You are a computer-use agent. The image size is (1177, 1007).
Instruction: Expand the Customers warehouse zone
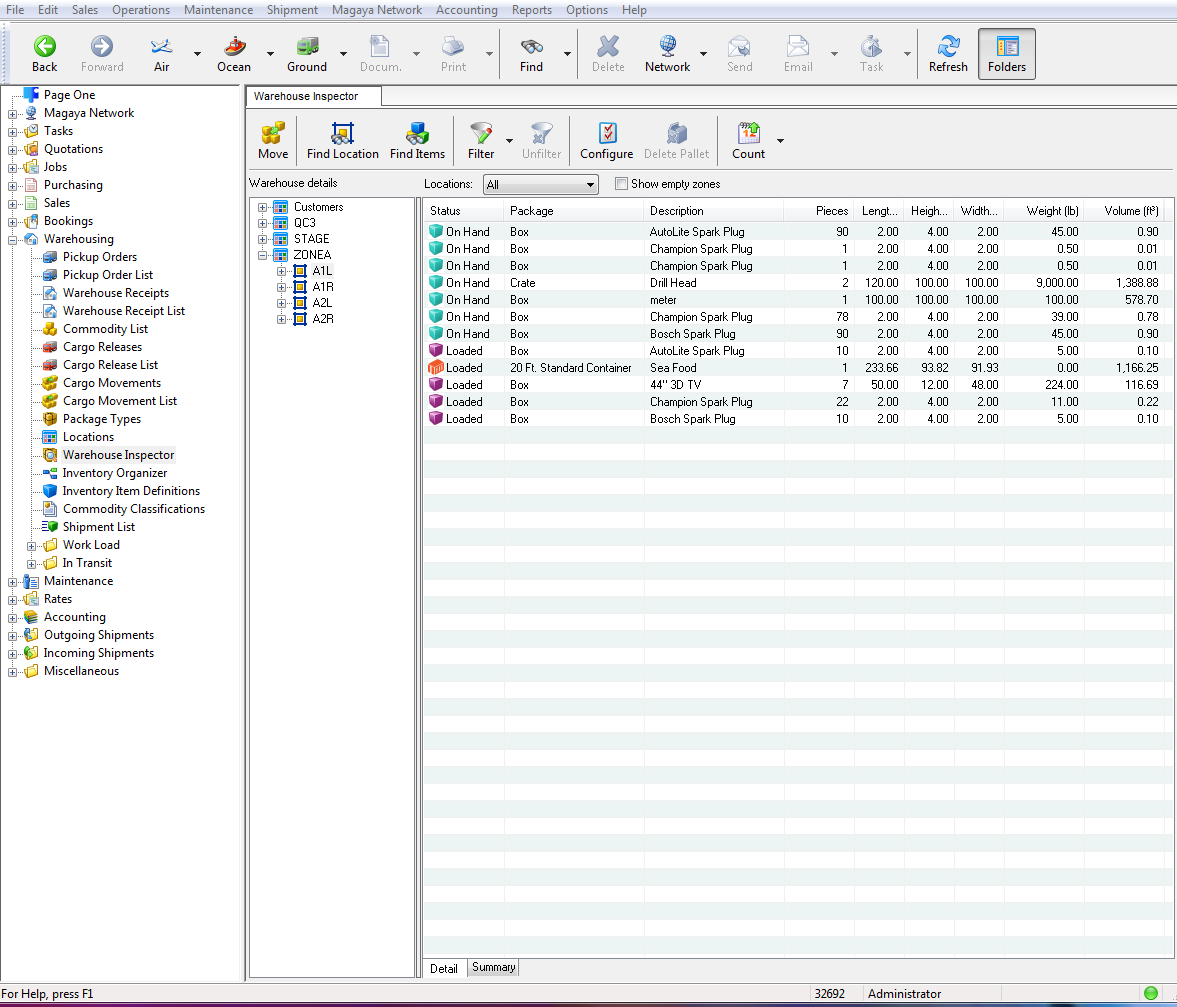(x=263, y=207)
